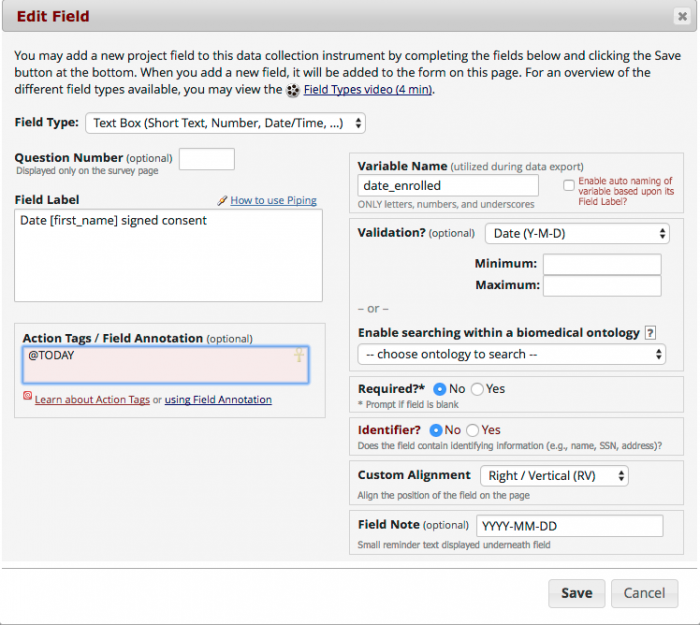Click the expand icon in Action Tags box
The image size is (700, 625).
point(297,356)
